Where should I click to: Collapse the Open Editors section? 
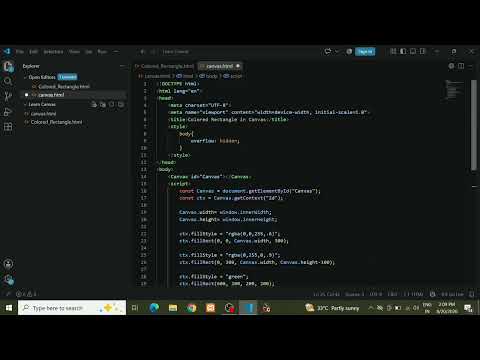[25, 77]
